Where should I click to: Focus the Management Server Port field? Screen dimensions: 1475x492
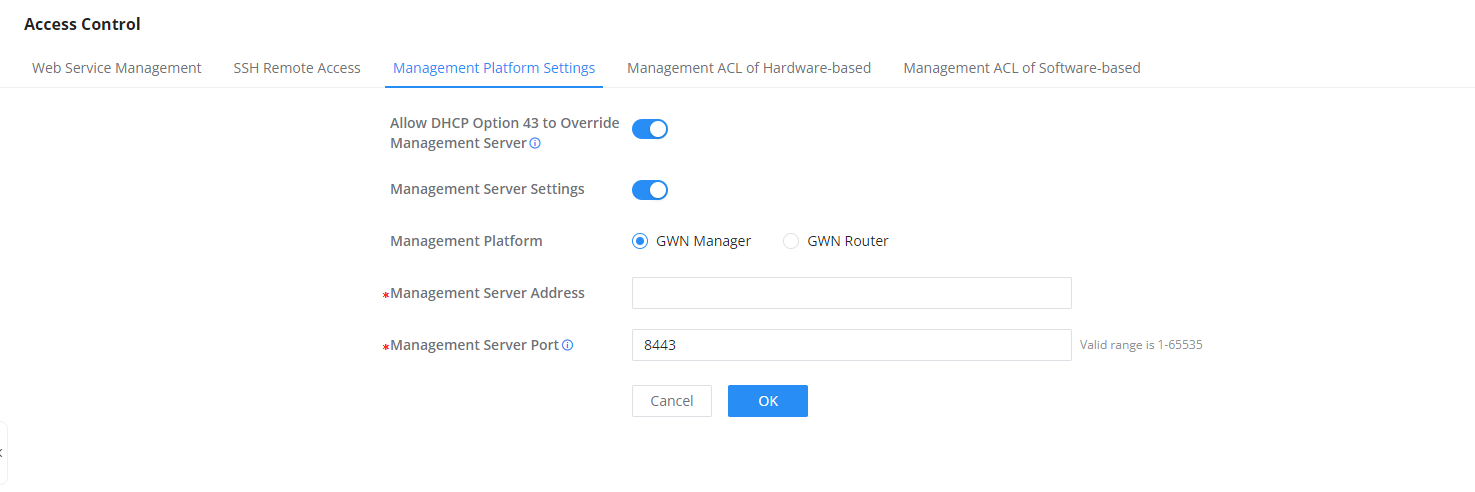tap(852, 345)
